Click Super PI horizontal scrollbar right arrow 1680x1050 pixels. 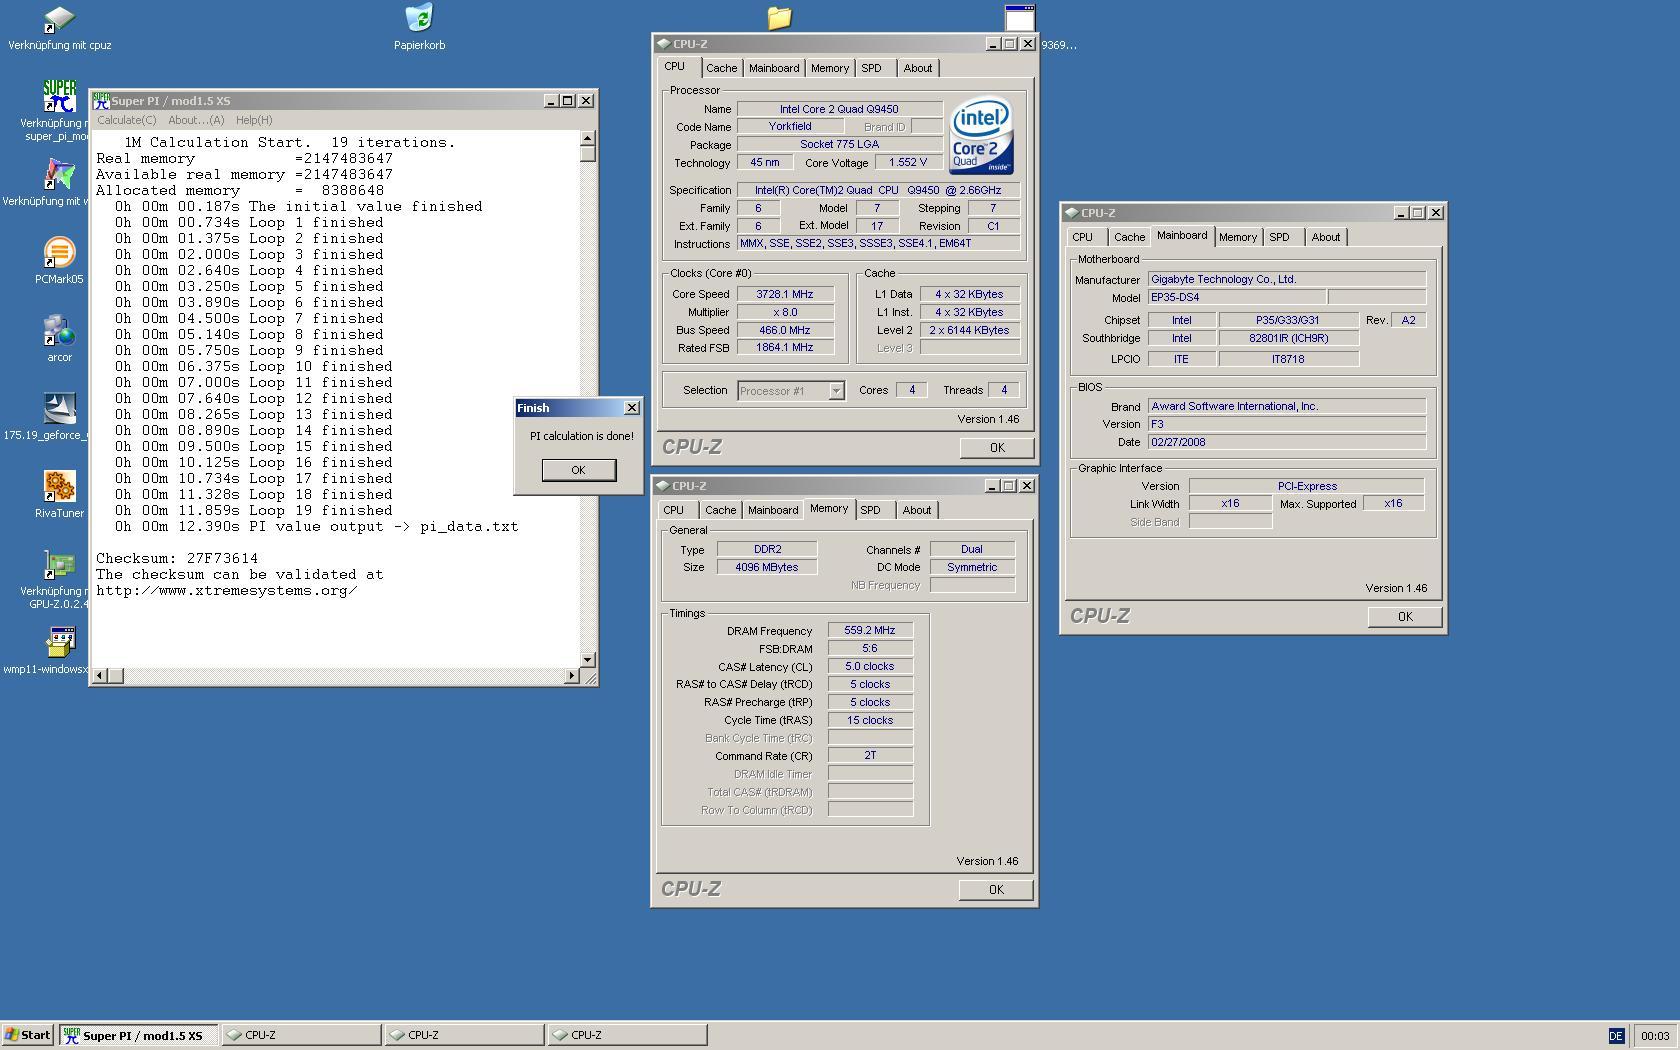[571, 676]
